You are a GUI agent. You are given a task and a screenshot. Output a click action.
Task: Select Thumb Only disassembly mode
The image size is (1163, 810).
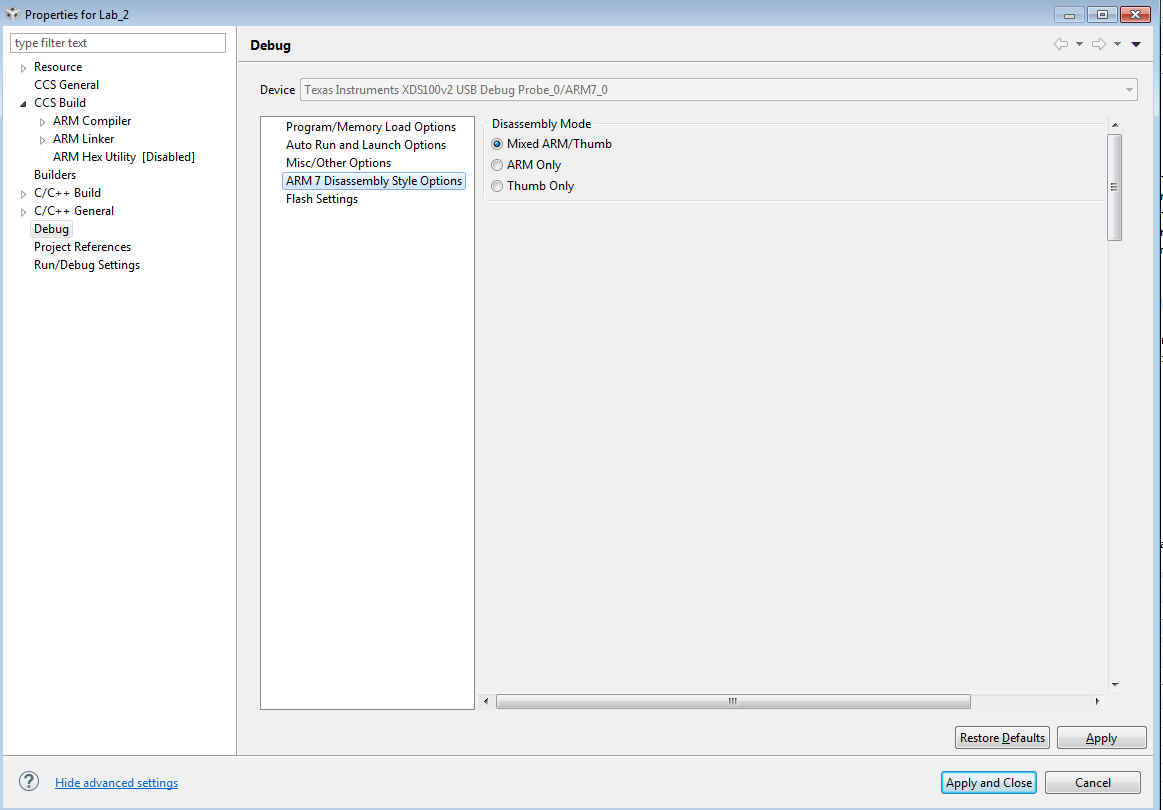(x=497, y=186)
